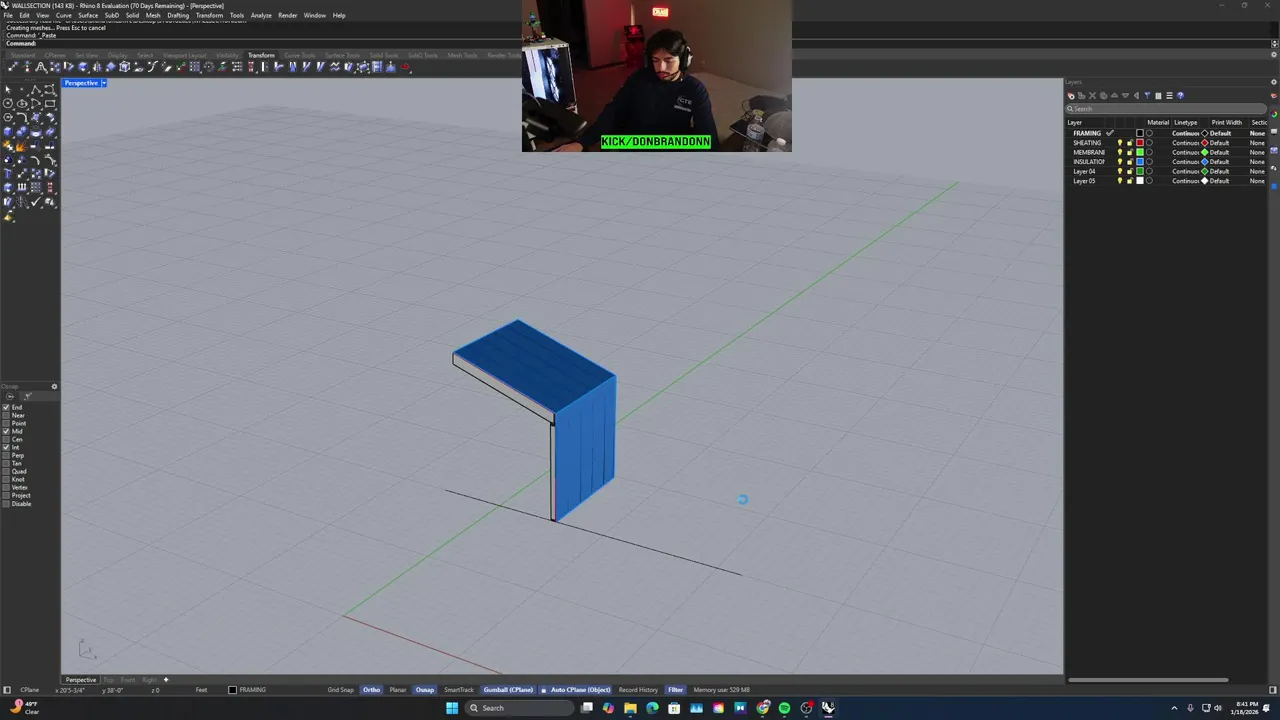Click the delete layer X icon

click(1092, 96)
